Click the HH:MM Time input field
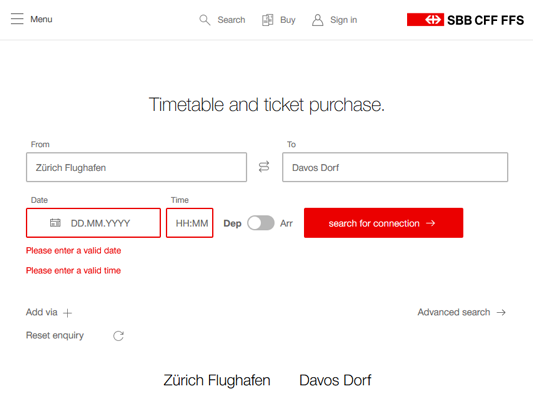 point(190,223)
